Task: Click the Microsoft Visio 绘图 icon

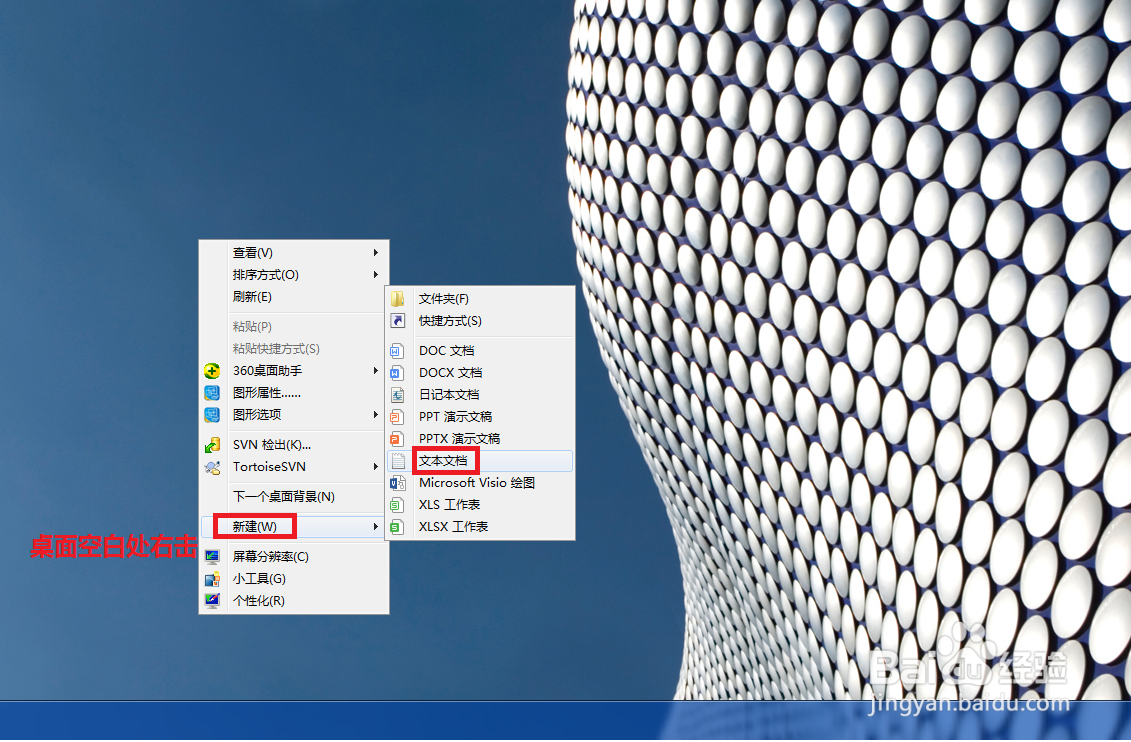Action: pos(399,482)
